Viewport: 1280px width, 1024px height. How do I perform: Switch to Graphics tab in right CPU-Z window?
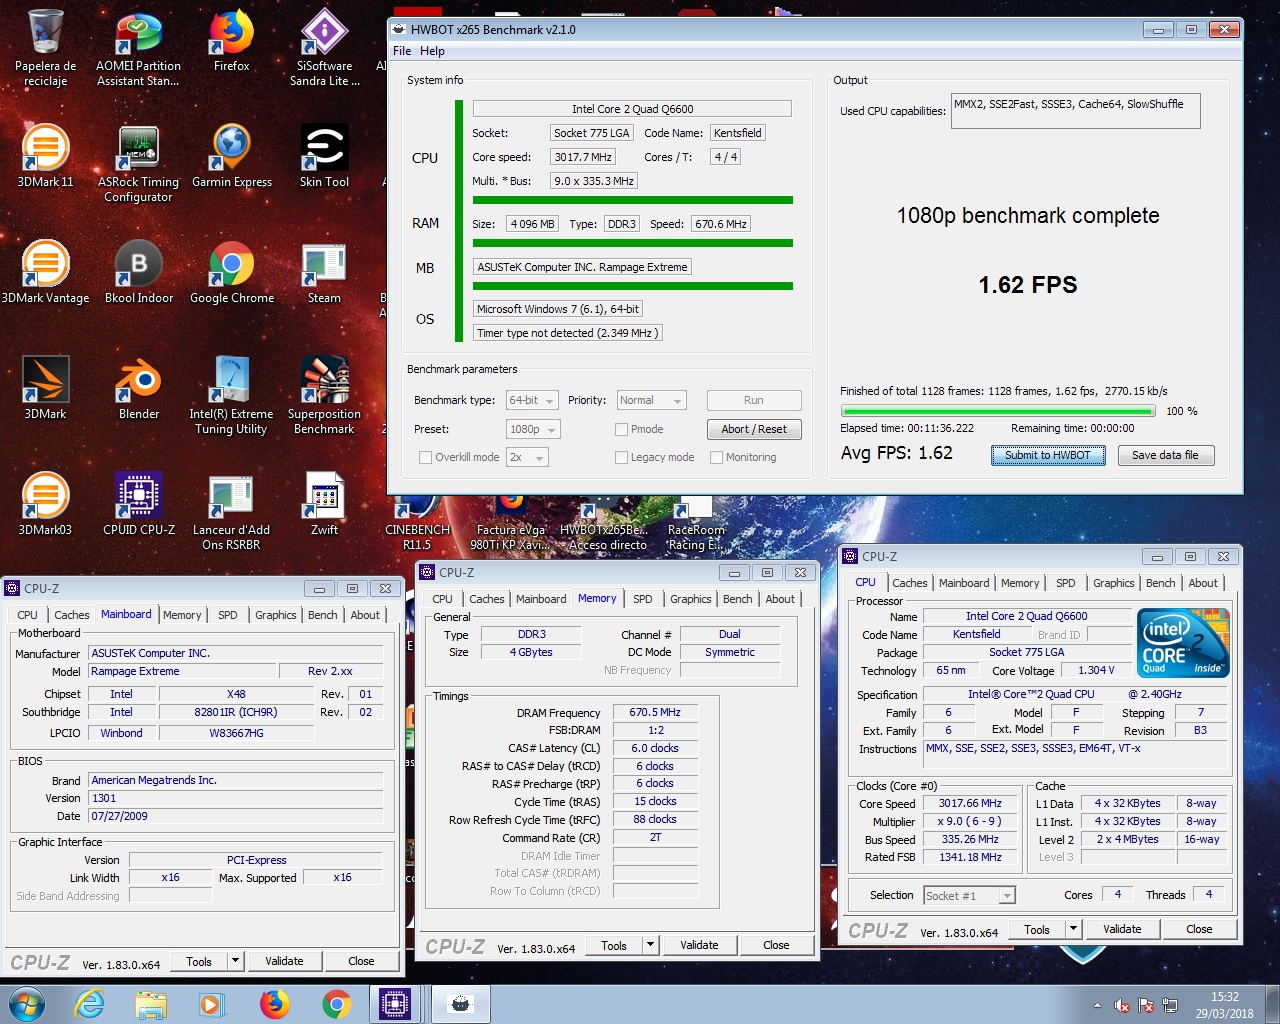click(x=1113, y=583)
